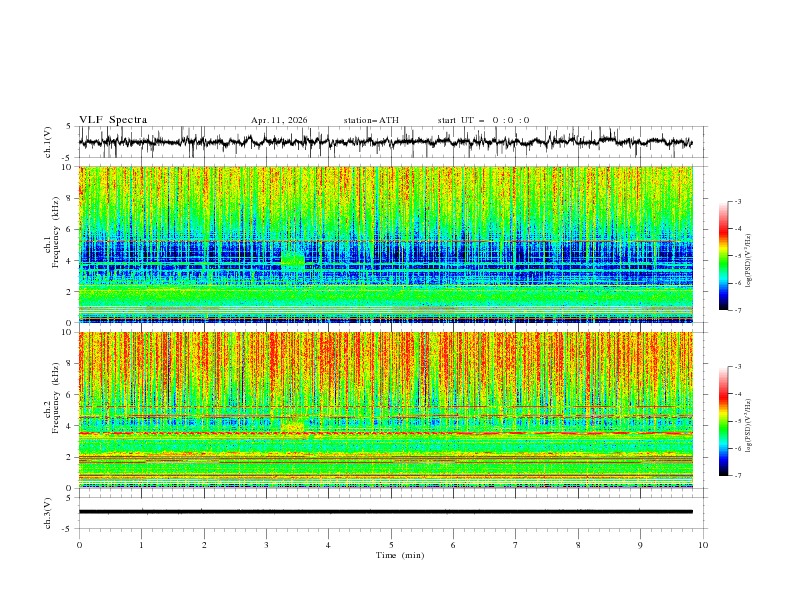The width and height of the screenshot is (792, 612).
Task: Click the ch.2 colorbar "log(PSD)(V²/Hz)" label
Action: point(748,425)
